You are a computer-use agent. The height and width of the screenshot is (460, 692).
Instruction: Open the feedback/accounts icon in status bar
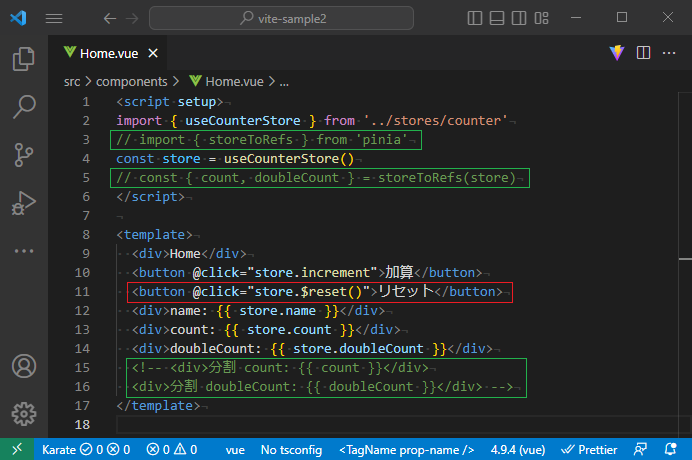(x=640, y=449)
